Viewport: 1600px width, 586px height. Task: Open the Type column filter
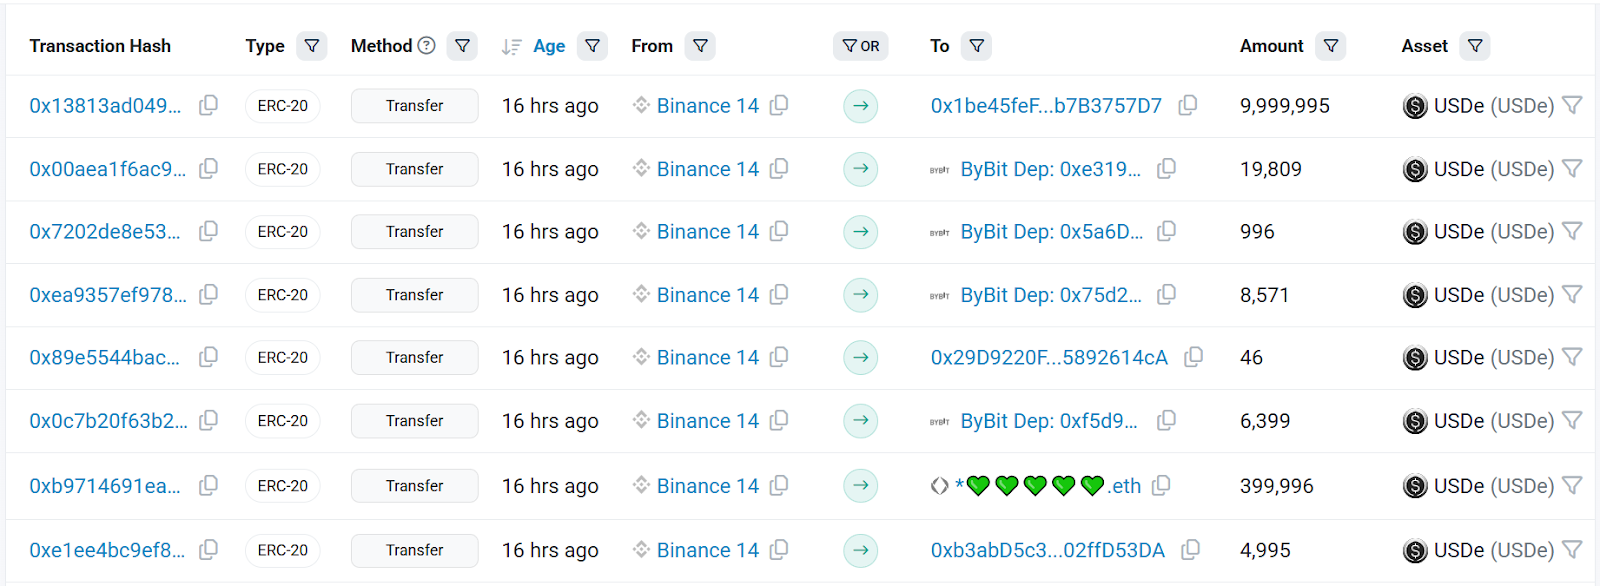tap(312, 46)
